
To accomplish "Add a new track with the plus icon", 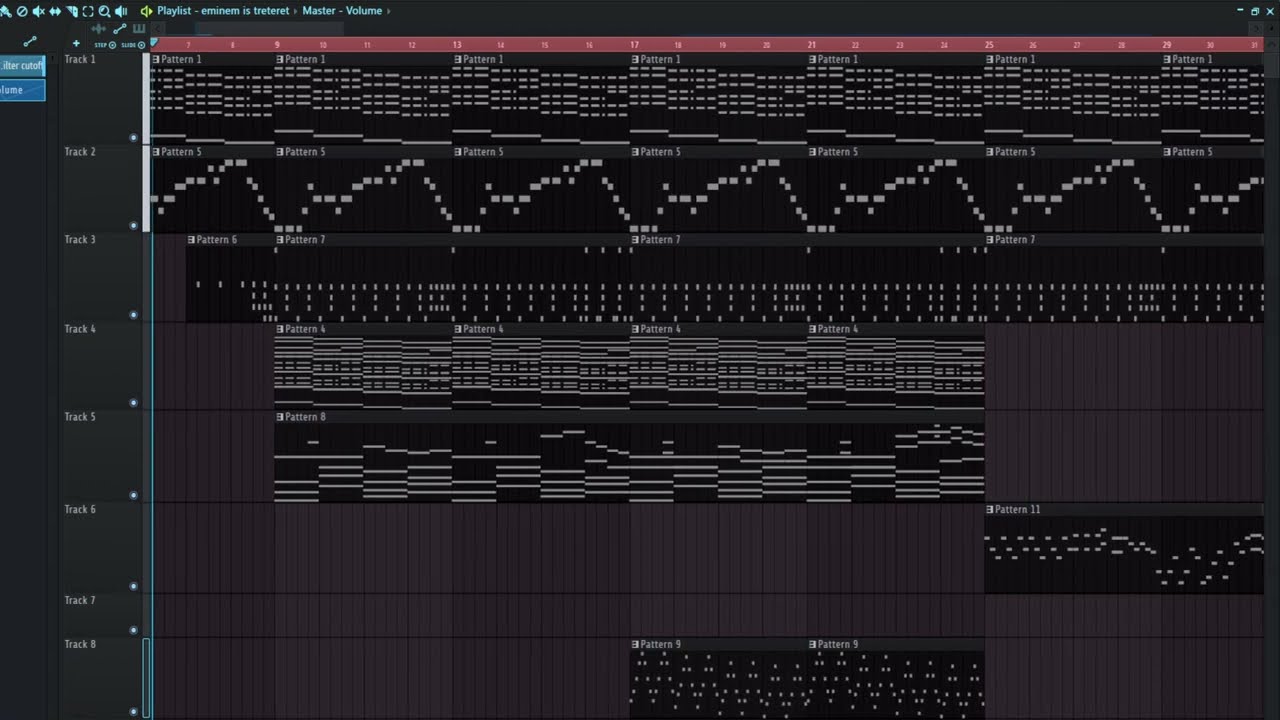I will 76,44.
